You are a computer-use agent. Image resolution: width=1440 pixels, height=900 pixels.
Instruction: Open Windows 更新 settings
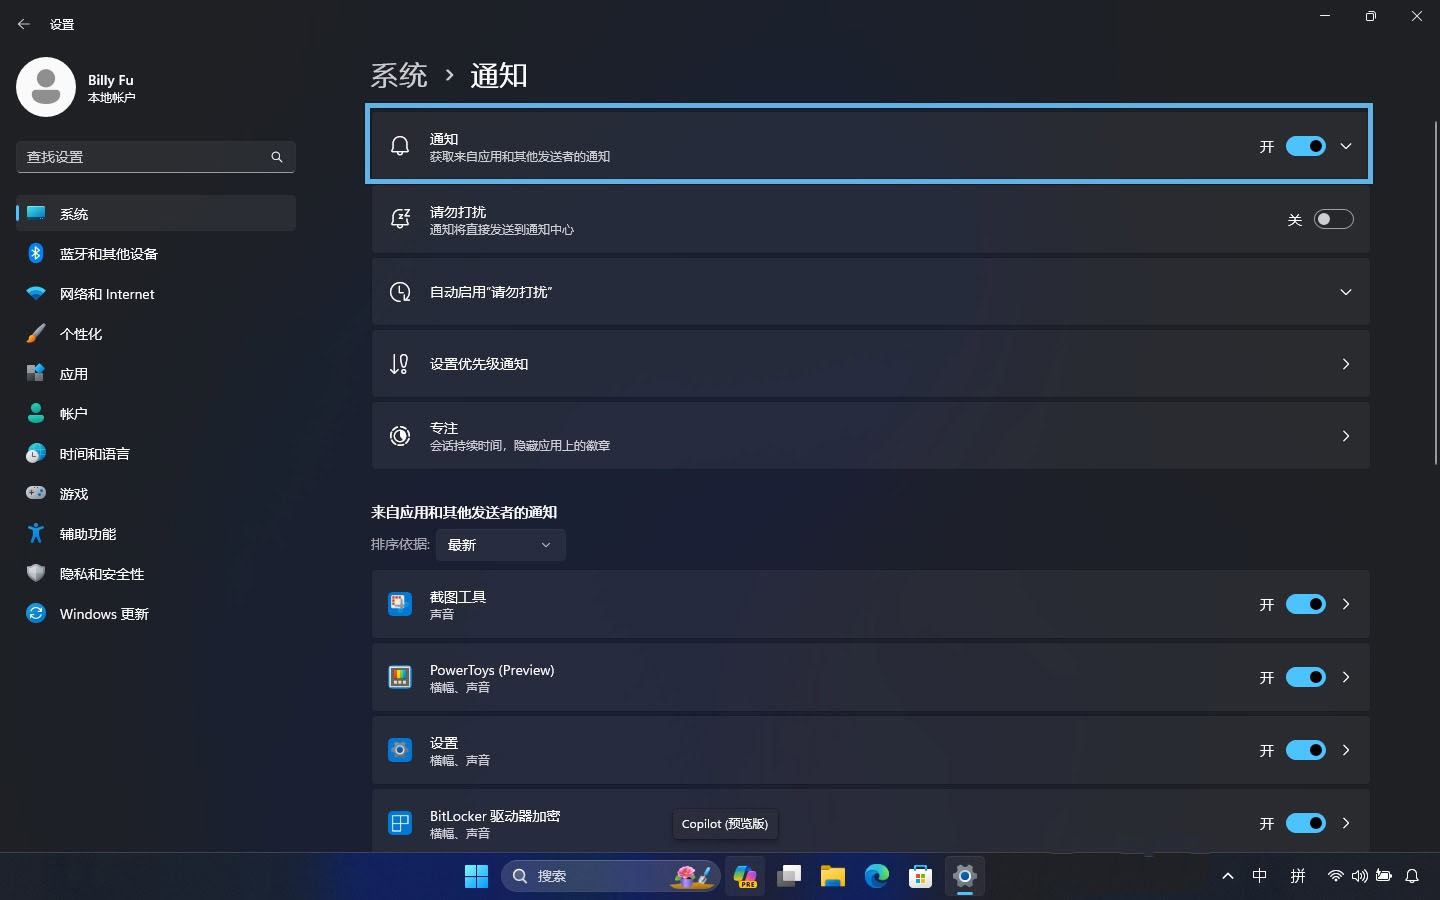pyautogui.click(x=156, y=614)
